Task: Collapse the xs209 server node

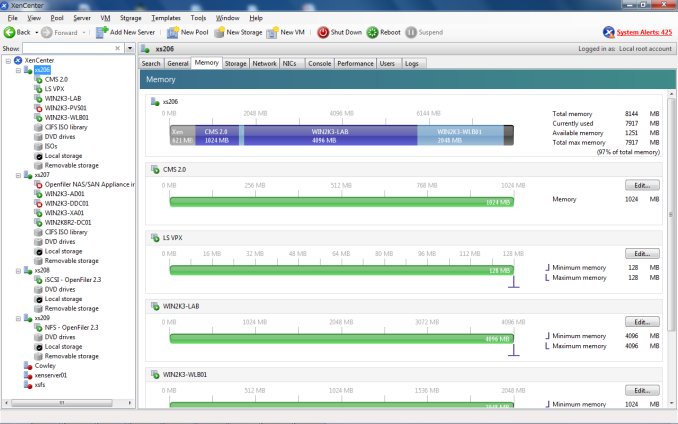Action: (19, 319)
